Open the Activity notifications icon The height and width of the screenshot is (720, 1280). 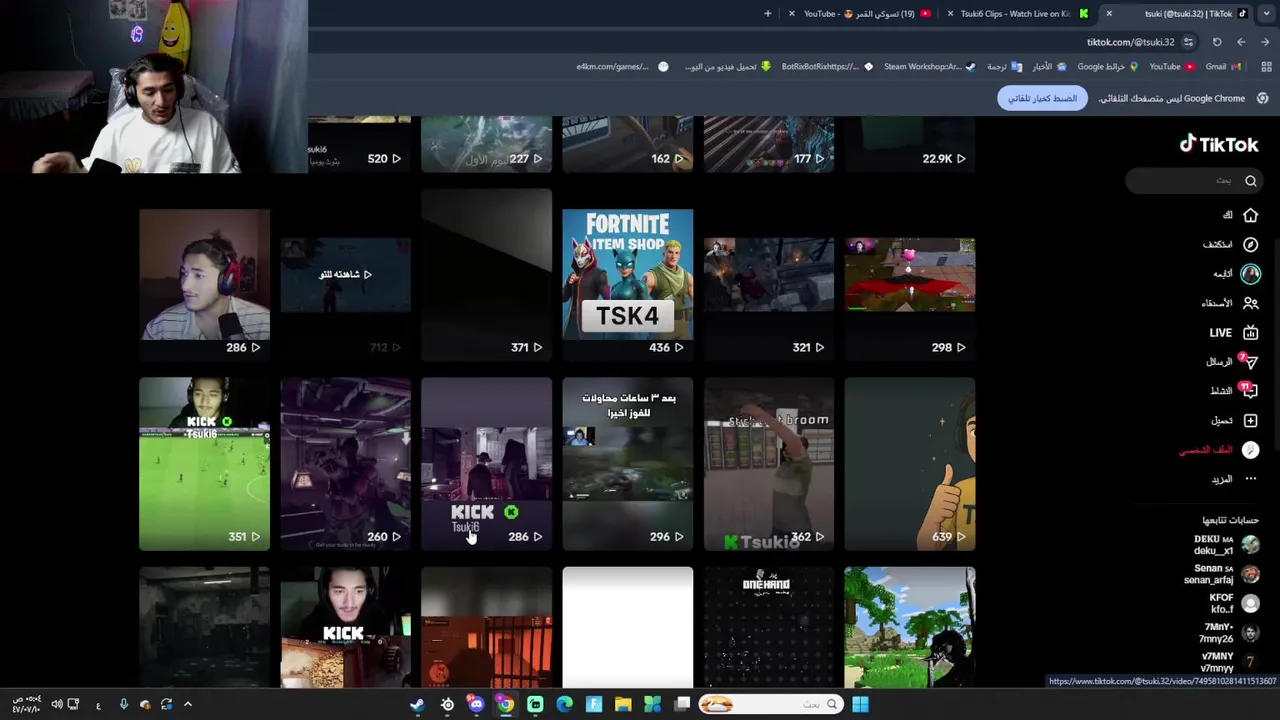pyautogui.click(x=1250, y=391)
